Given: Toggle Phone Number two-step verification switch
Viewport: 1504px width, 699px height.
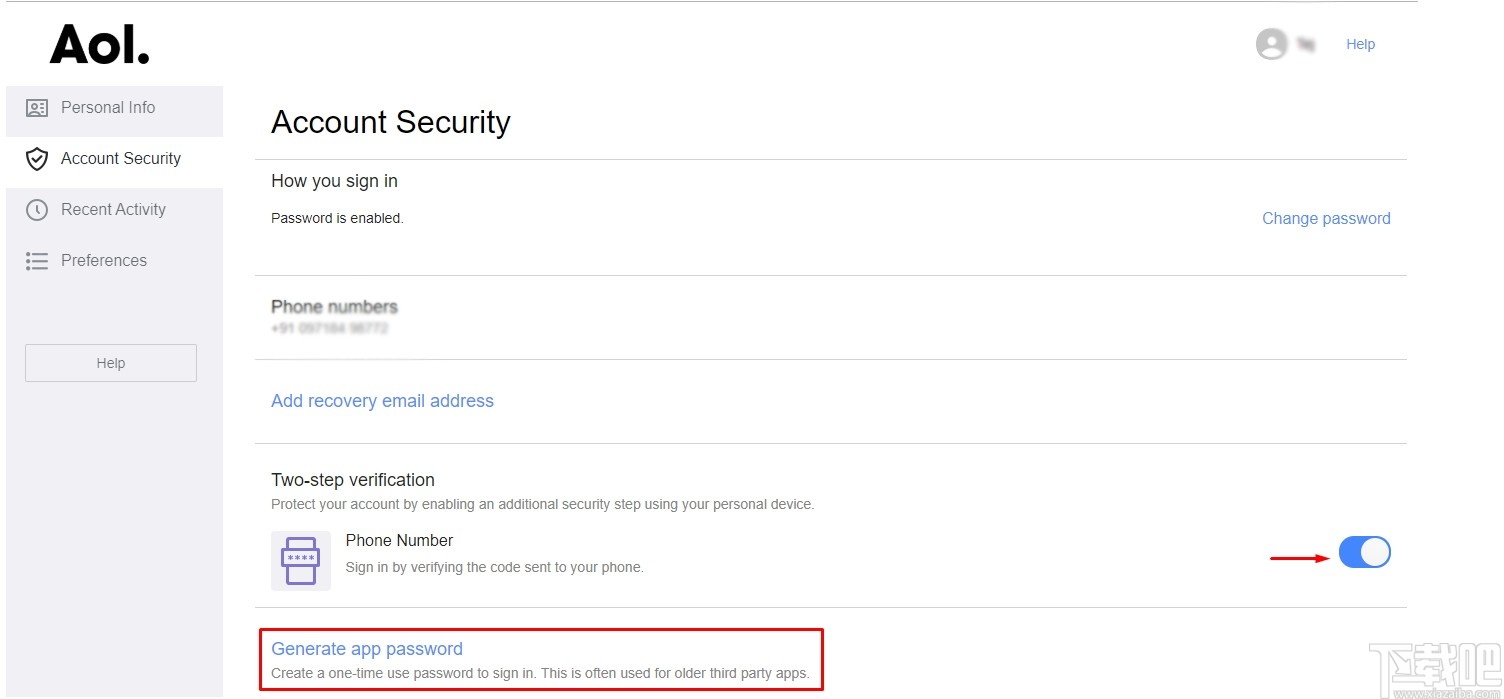Looking at the screenshot, I should [x=1364, y=552].
